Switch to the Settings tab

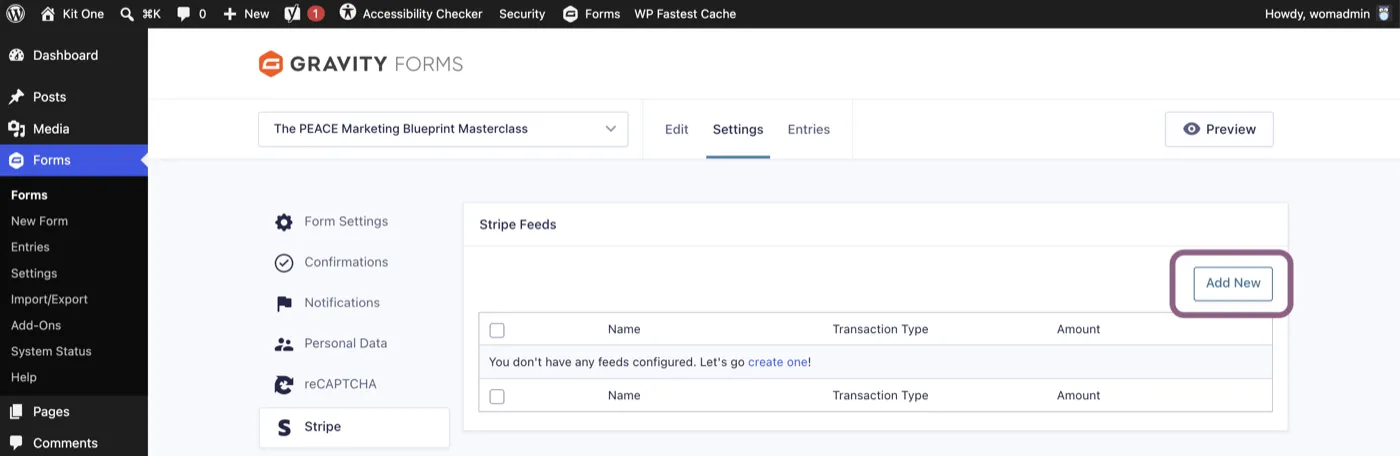click(738, 129)
